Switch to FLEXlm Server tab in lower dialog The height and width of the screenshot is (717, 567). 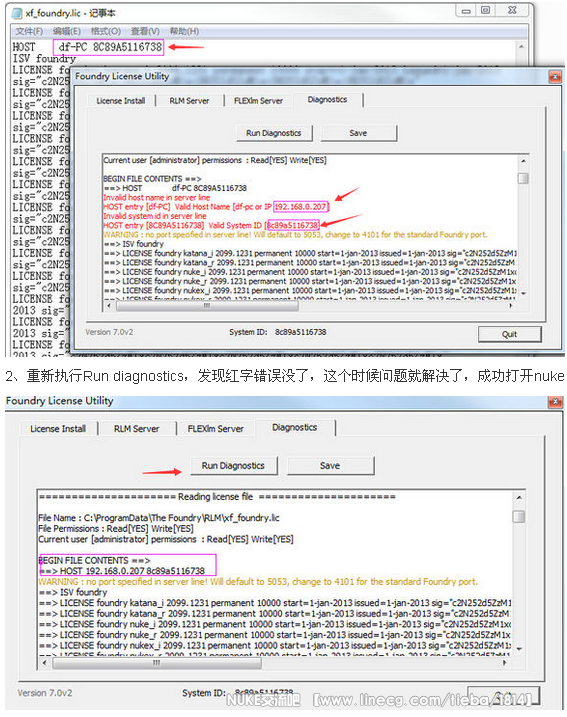pos(216,429)
